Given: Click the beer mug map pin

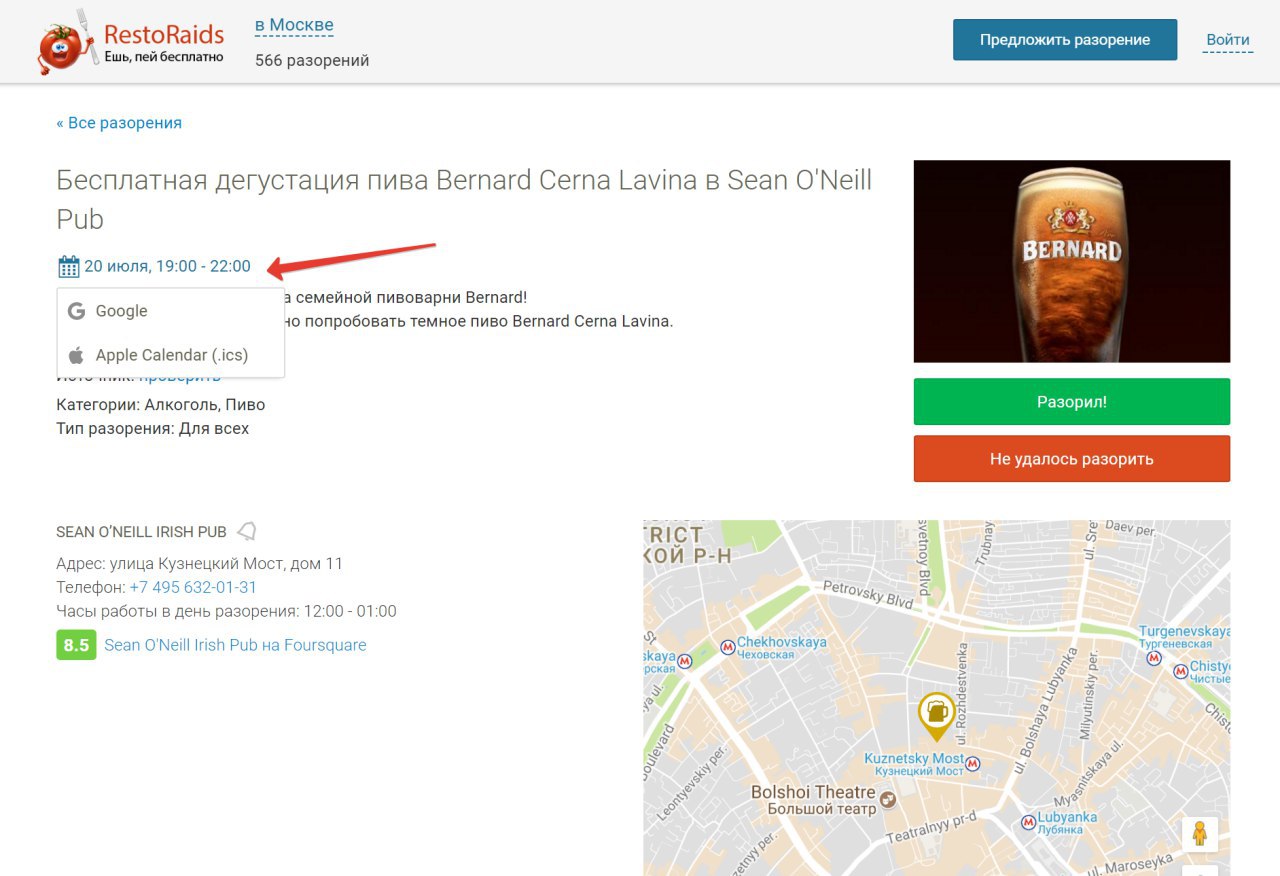Looking at the screenshot, I should tap(936, 716).
